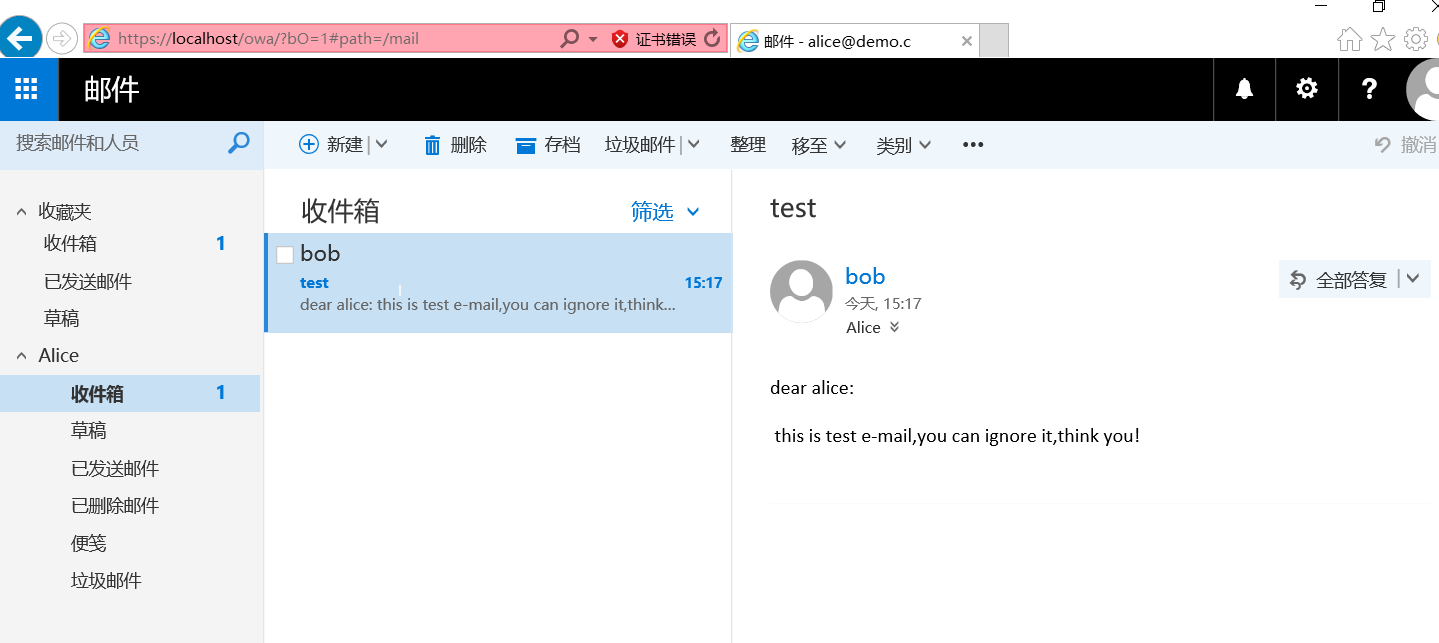Click the 删除 trash icon to delete mail
The height and width of the screenshot is (643, 1439).
[430, 144]
